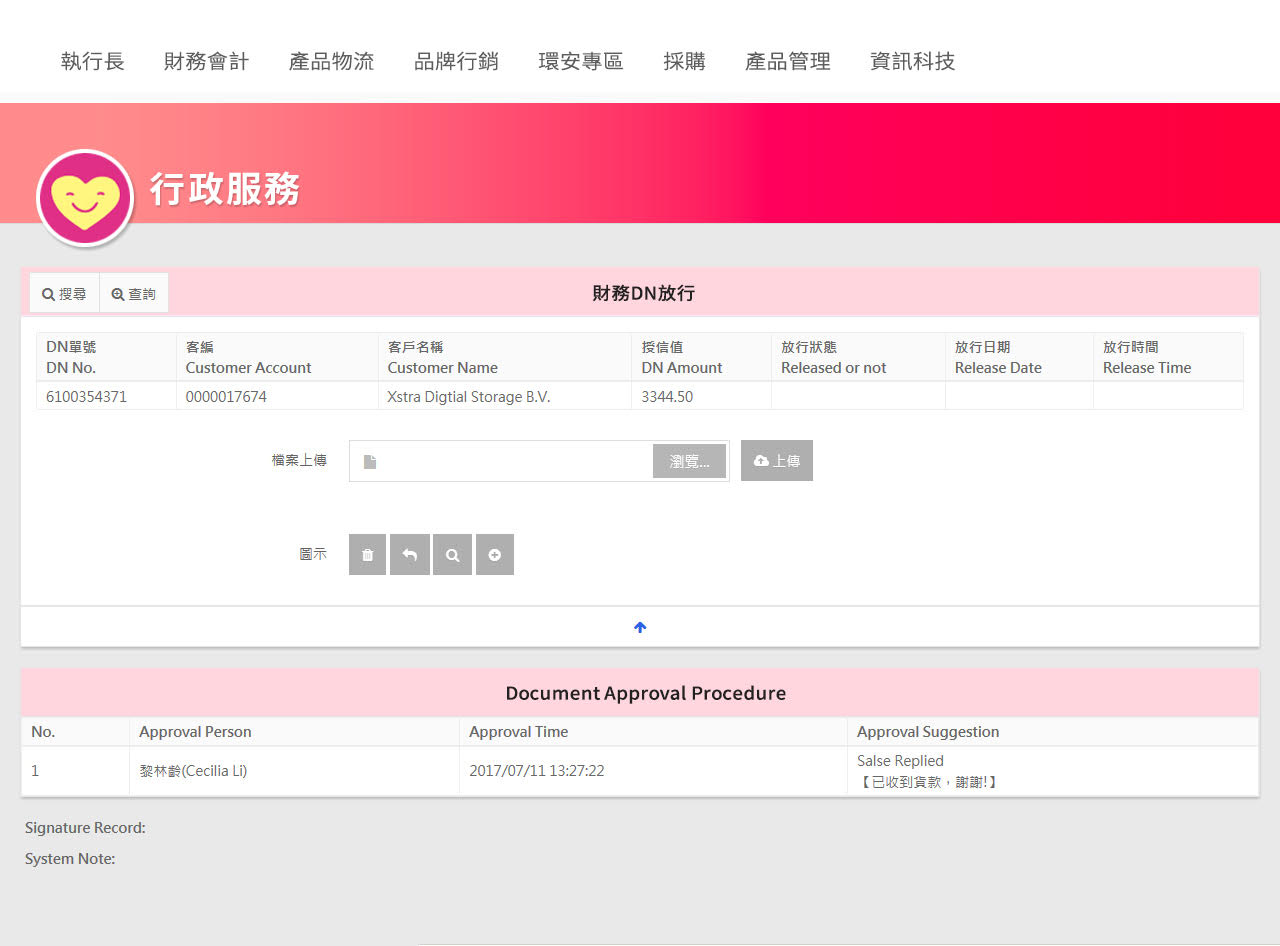Screen dimensions: 1280x946
Task: Open the 環安專區 menu
Action: tap(581, 61)
